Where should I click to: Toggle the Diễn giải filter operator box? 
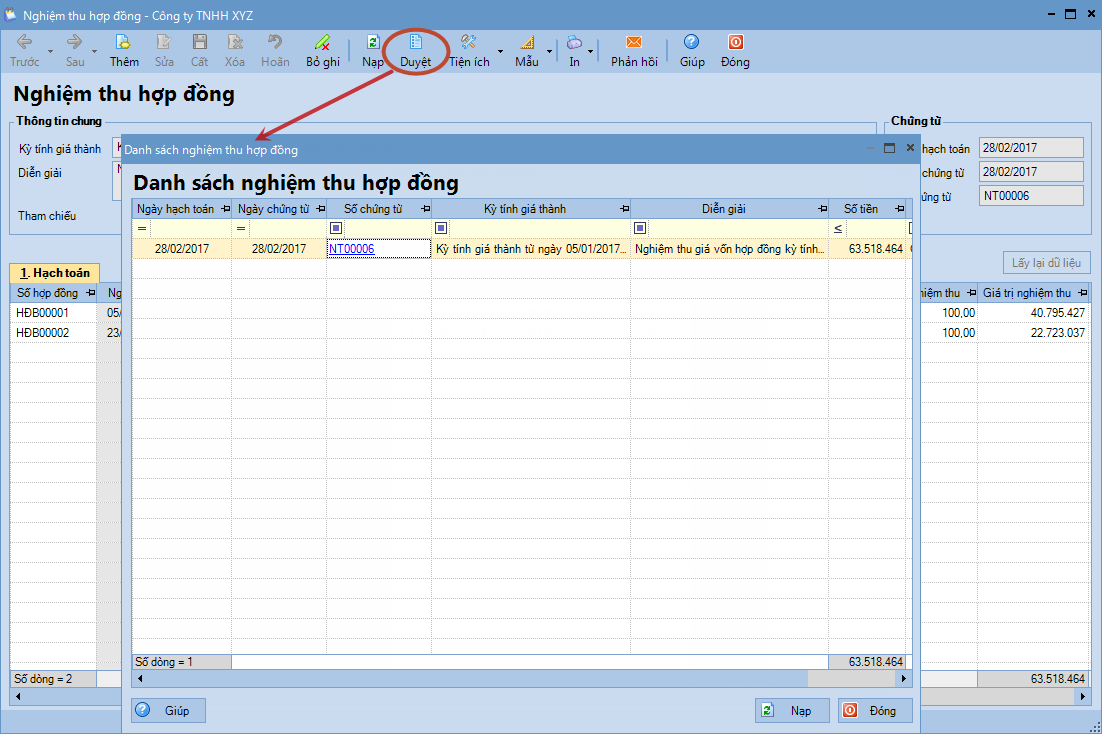tap(640, 228)
